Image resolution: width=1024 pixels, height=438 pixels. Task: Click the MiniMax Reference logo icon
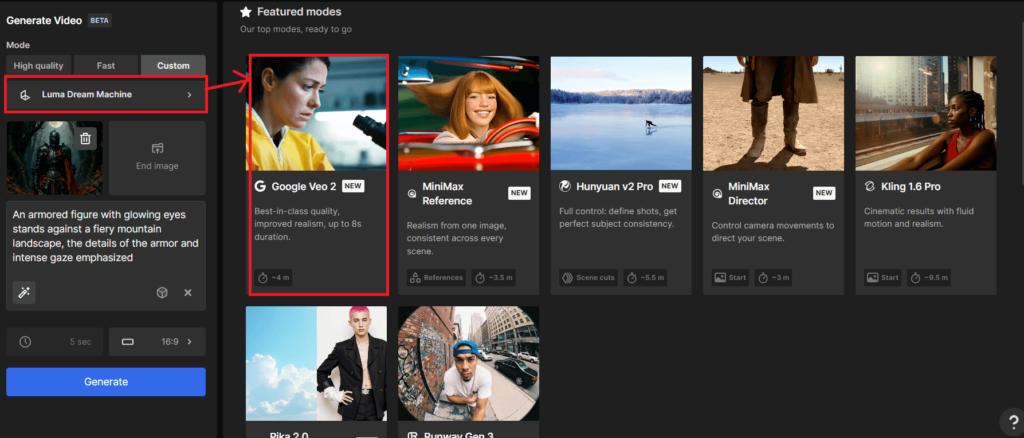(x=412, y=193)
